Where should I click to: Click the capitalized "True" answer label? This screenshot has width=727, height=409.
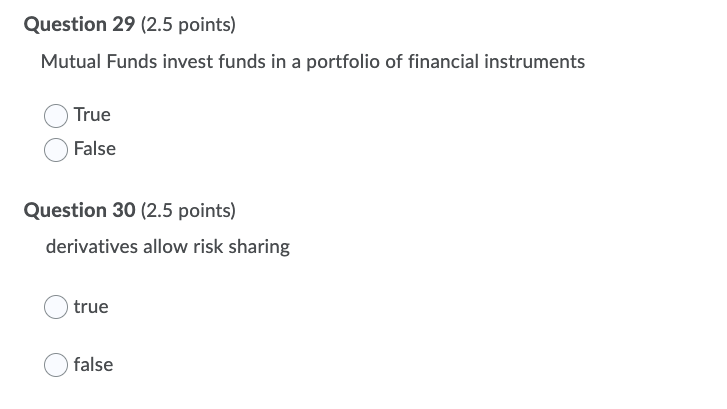92,115
